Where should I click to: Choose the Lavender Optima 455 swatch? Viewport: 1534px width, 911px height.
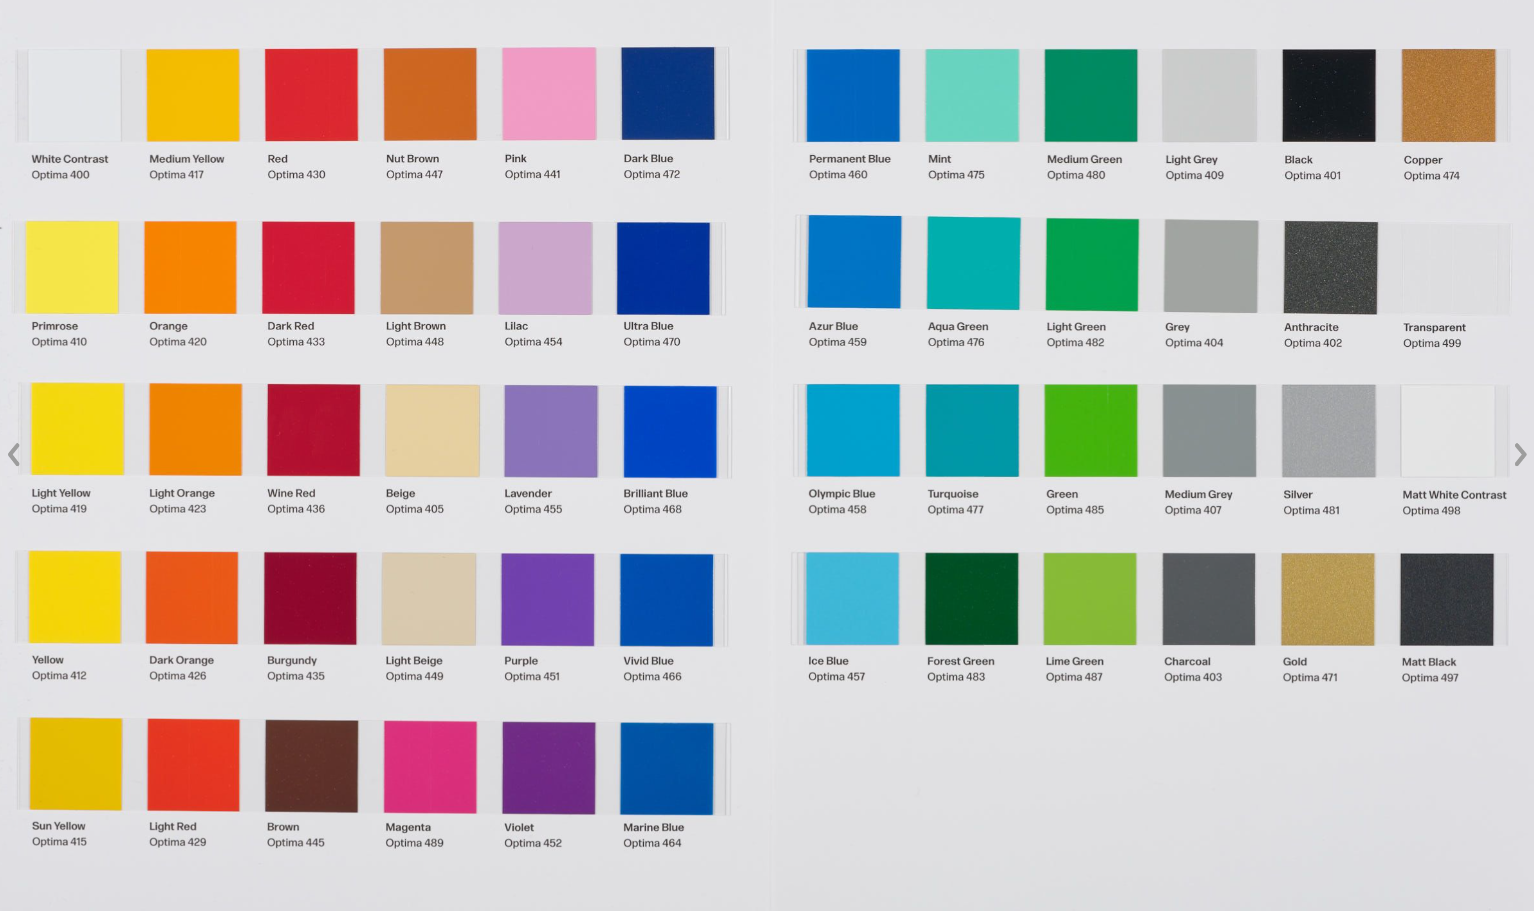551,431
